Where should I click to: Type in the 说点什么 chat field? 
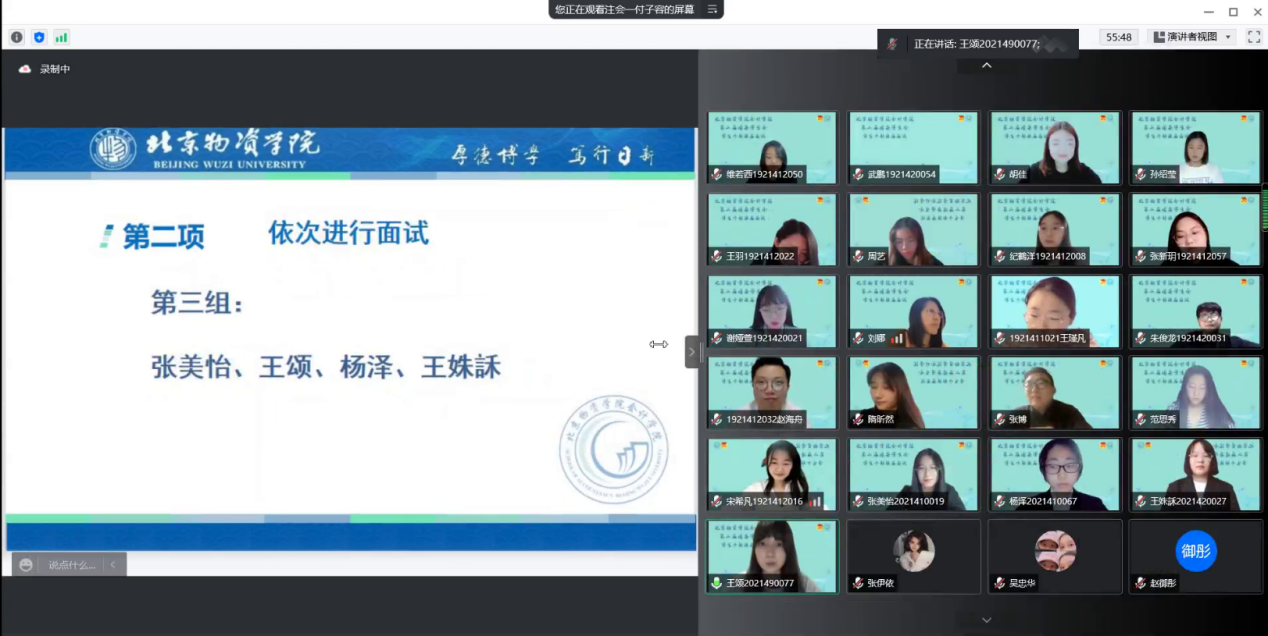[x=71, y=565]
